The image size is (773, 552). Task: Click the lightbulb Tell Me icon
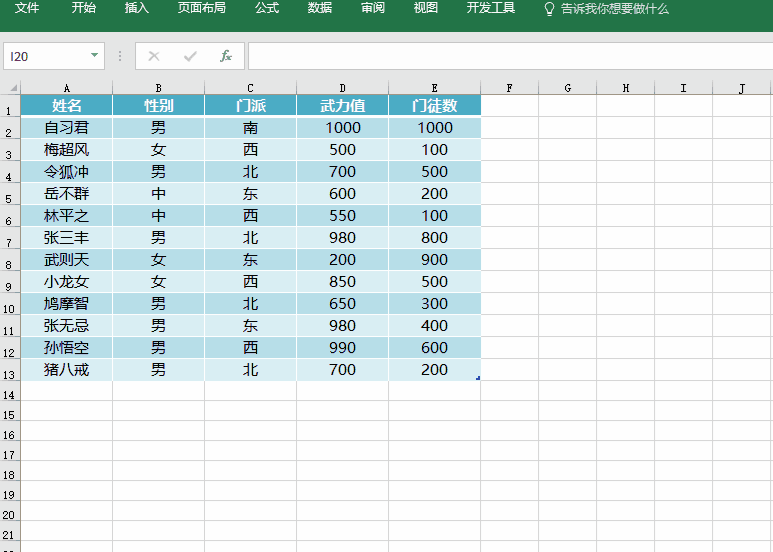coord(549,9)
